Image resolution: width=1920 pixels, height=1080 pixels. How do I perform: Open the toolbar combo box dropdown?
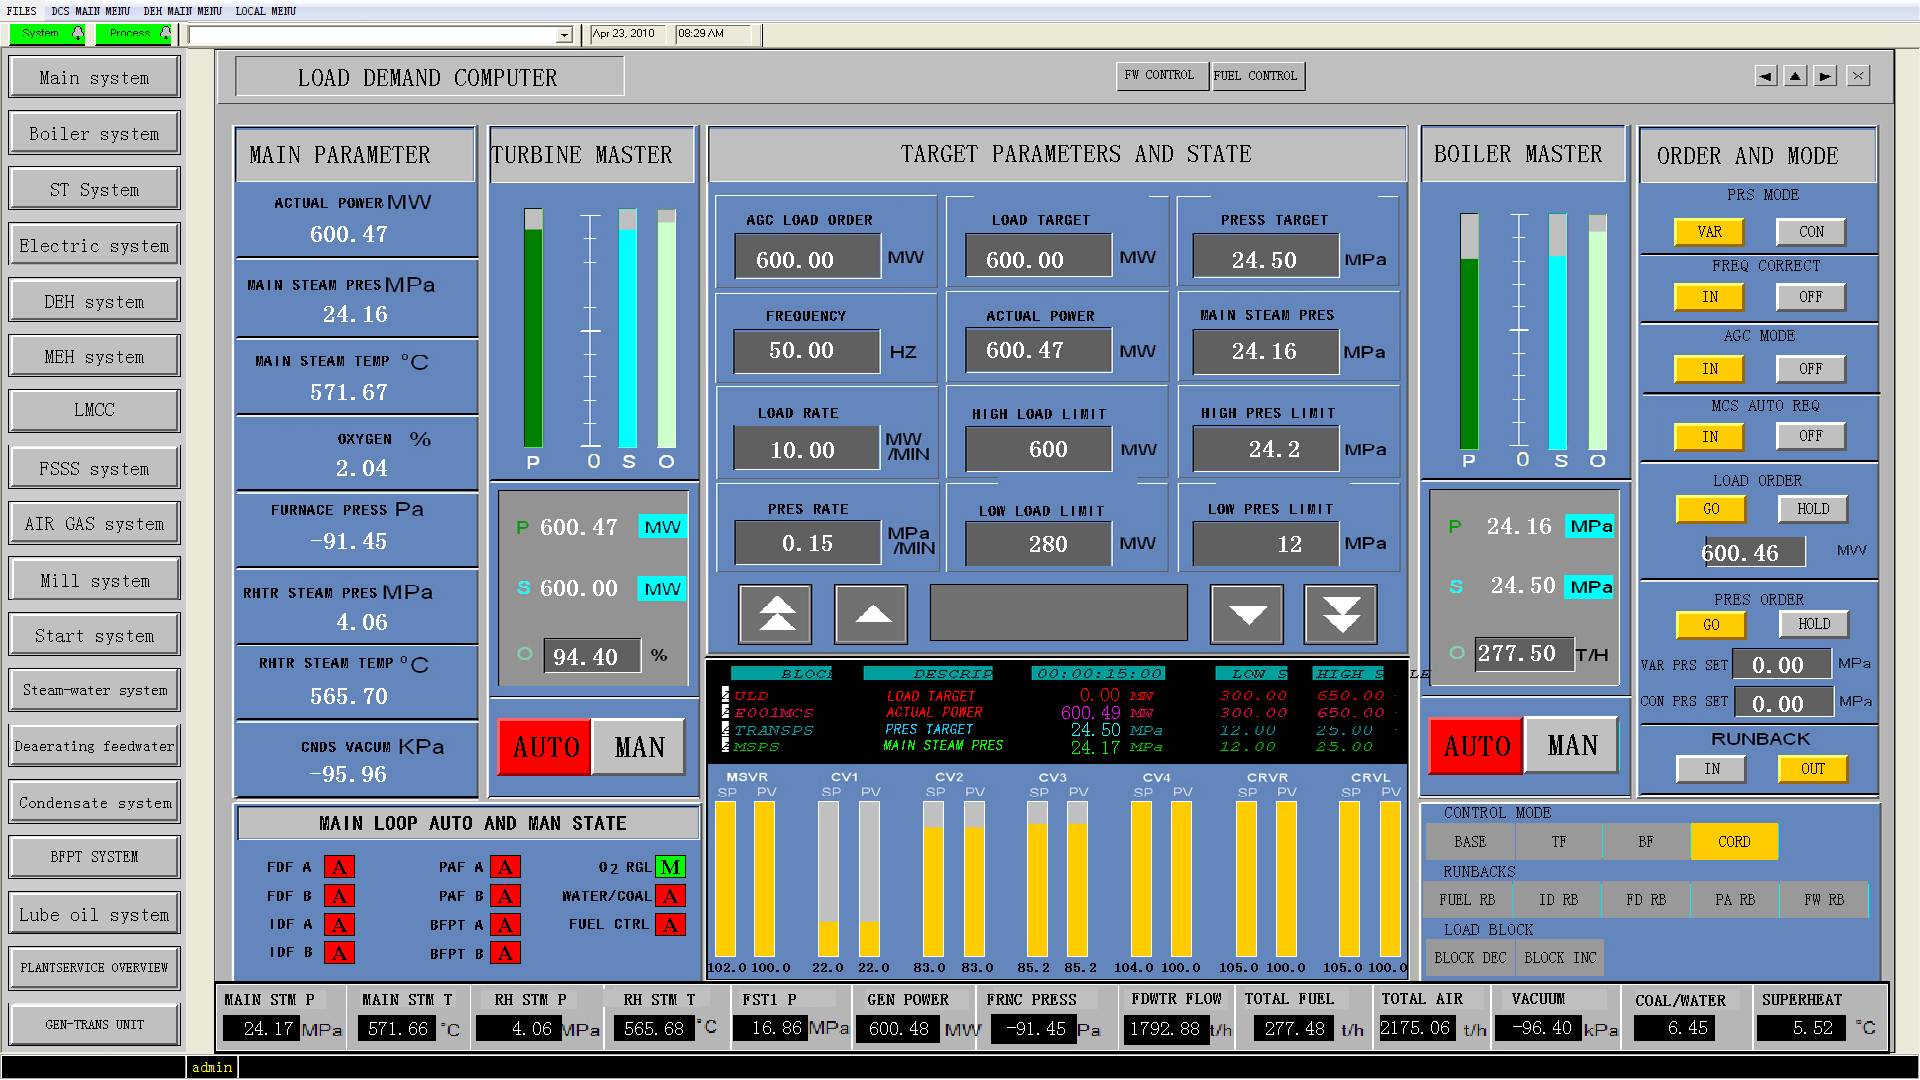(564, 35)
